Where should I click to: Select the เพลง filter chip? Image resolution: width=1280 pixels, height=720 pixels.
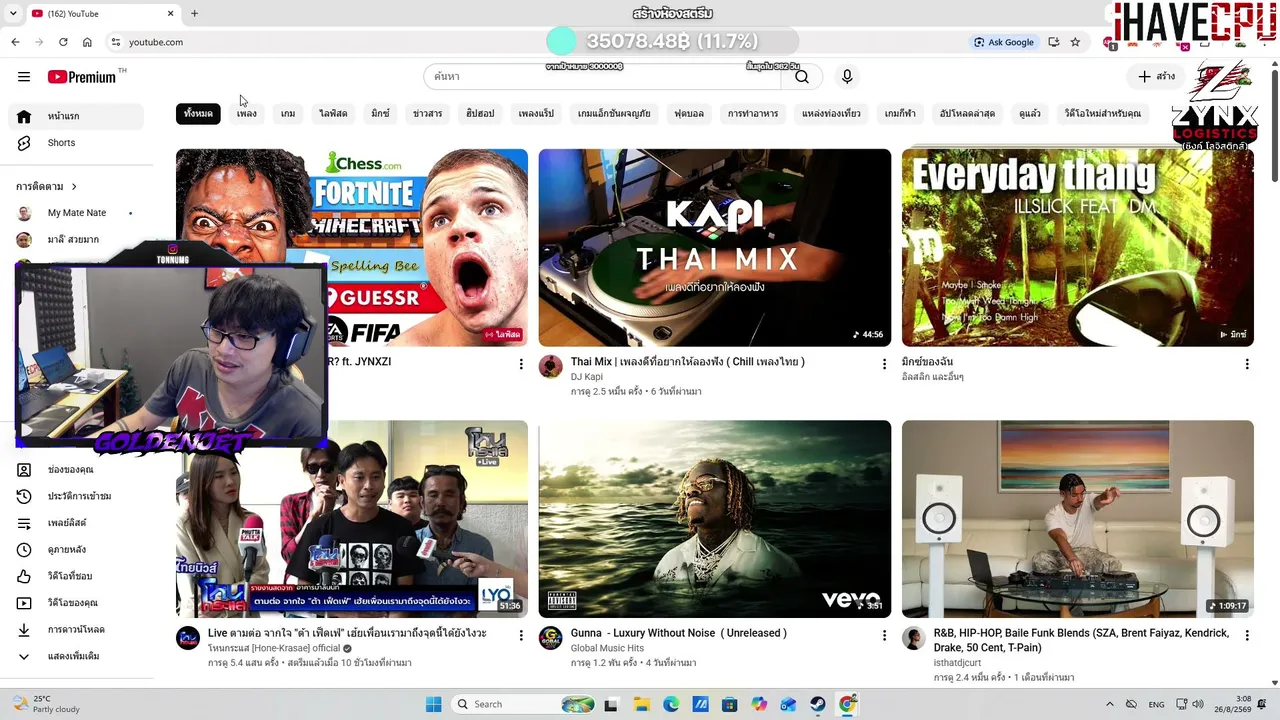click(247, 114)
